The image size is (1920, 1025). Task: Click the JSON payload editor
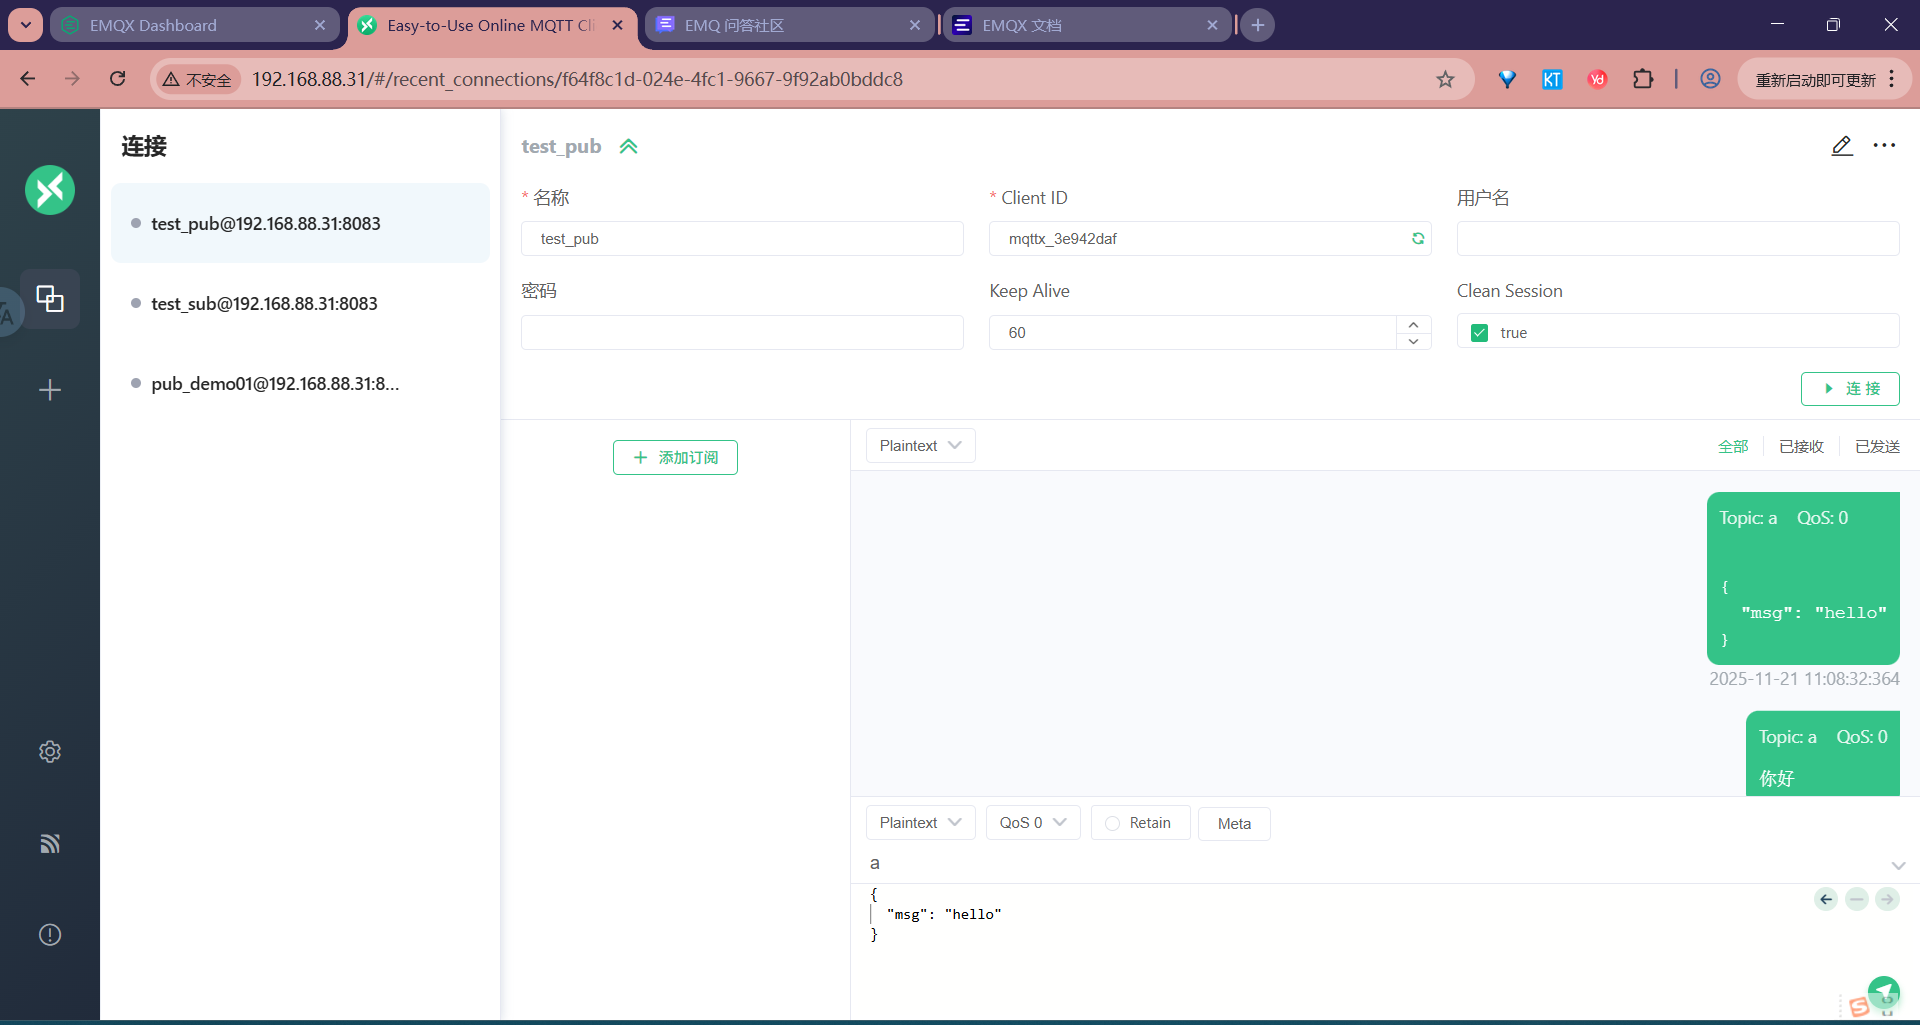[x=1330, y=950]
